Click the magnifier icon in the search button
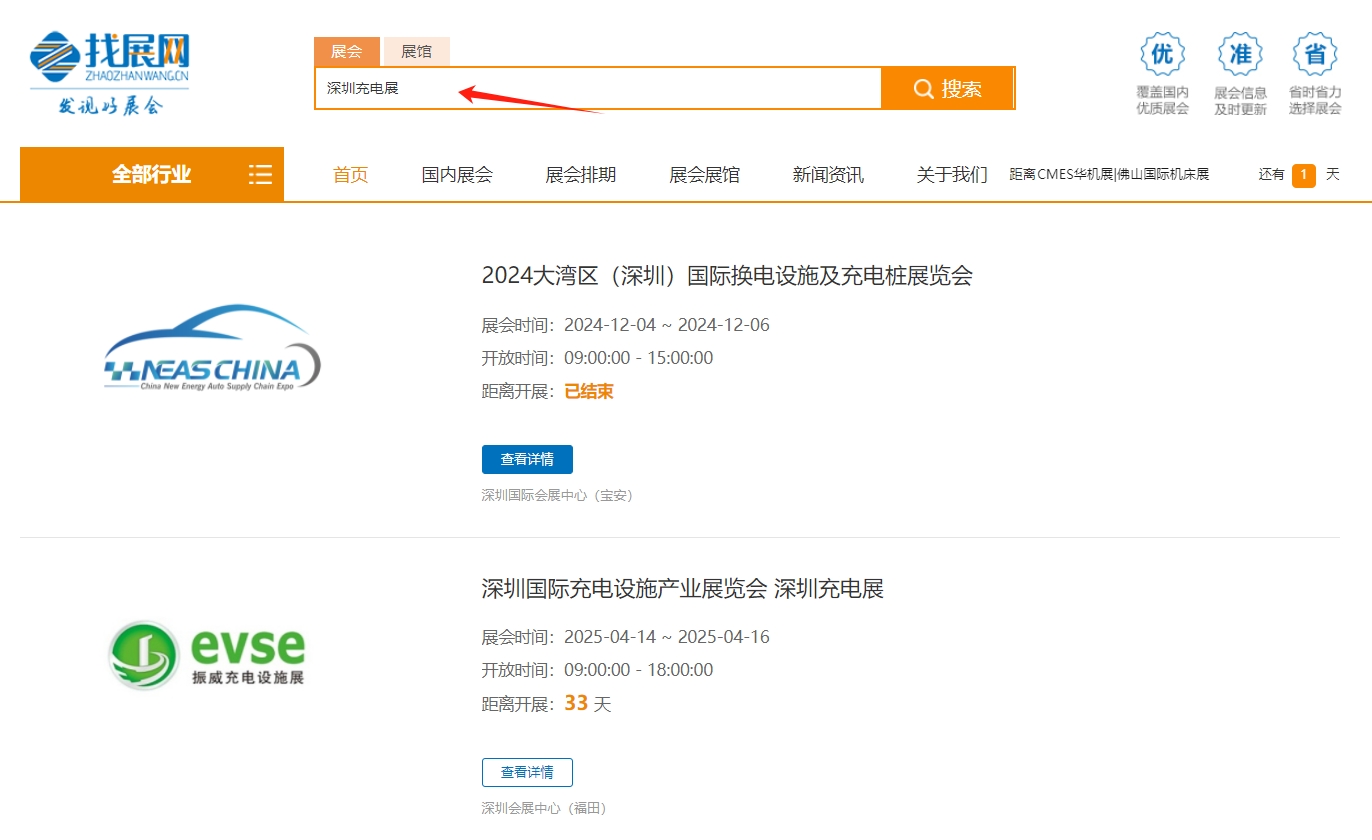1372x840 pixels. pyautogui.click(x=924, y=89)
